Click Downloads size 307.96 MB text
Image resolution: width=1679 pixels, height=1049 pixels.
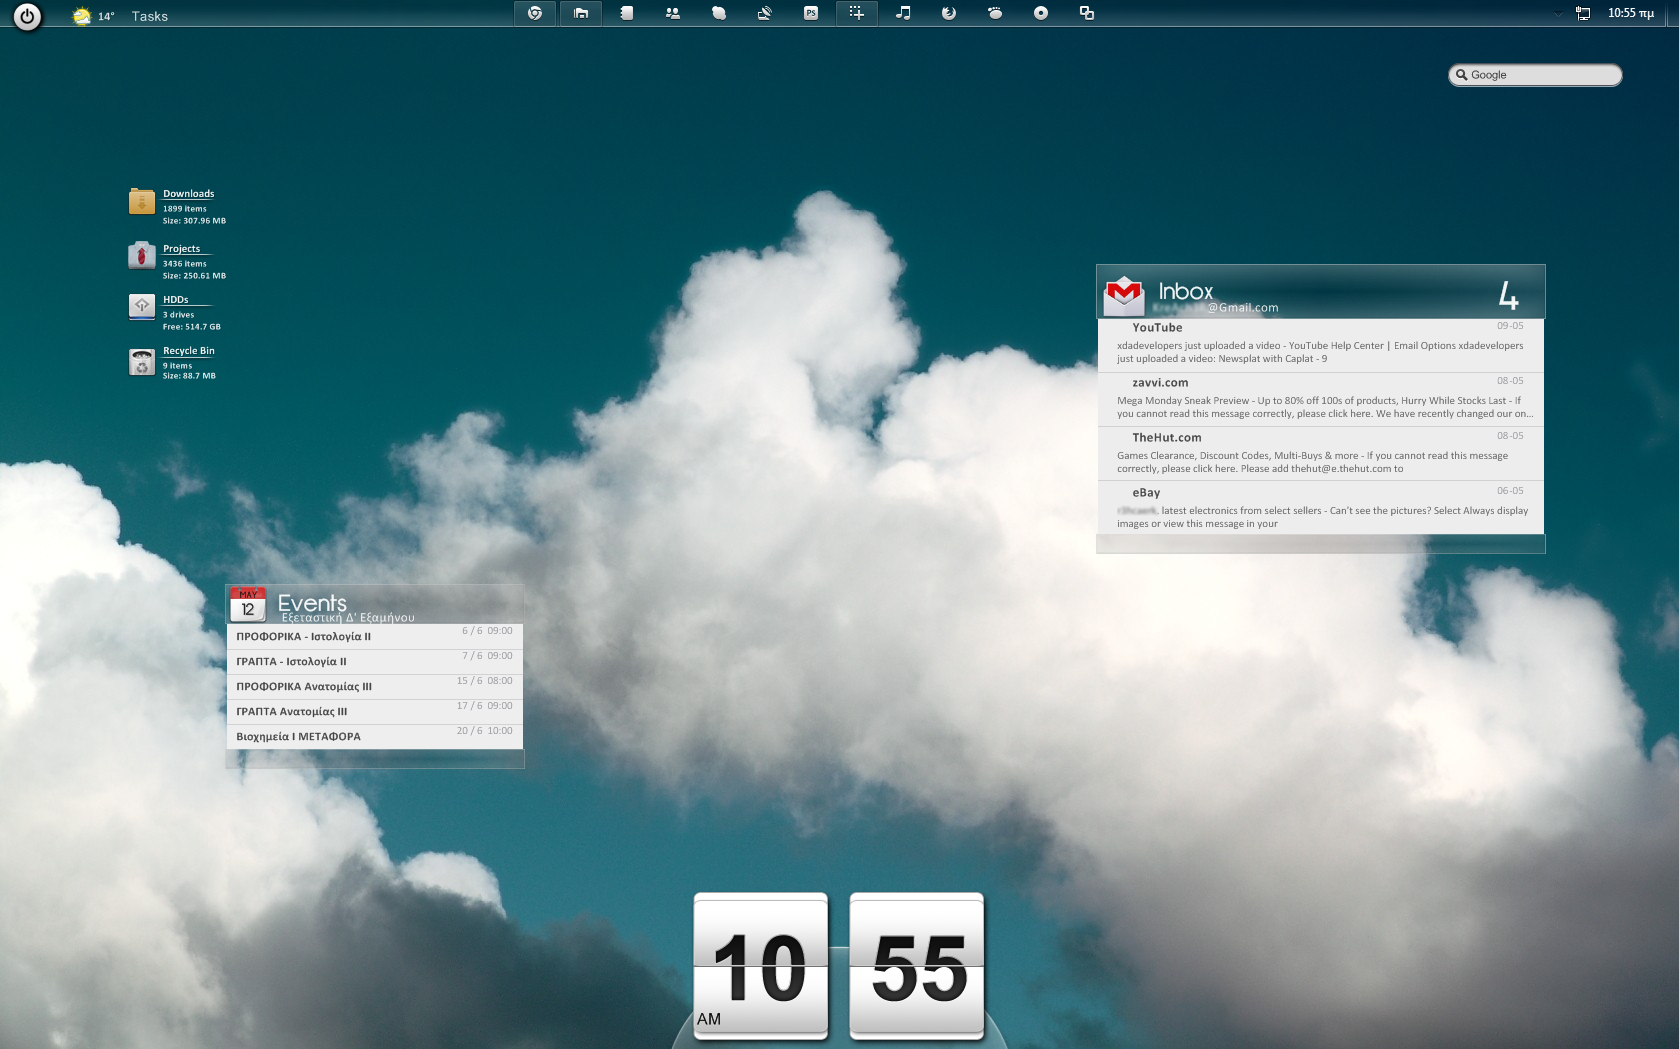coord(194,221)
